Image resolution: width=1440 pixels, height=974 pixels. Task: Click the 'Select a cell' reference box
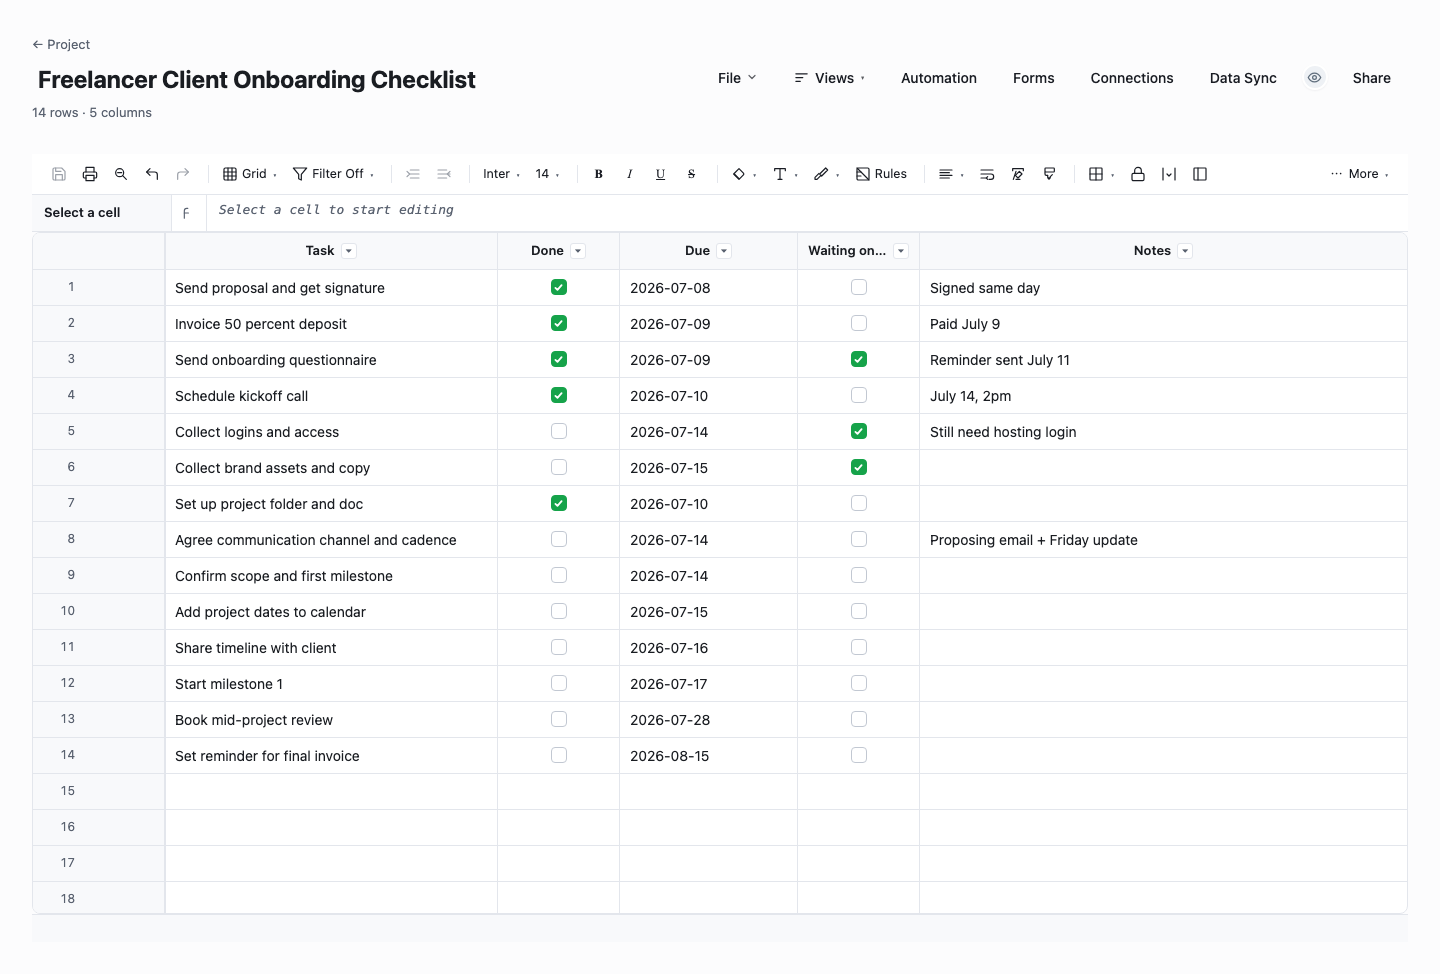pos(101,213)
